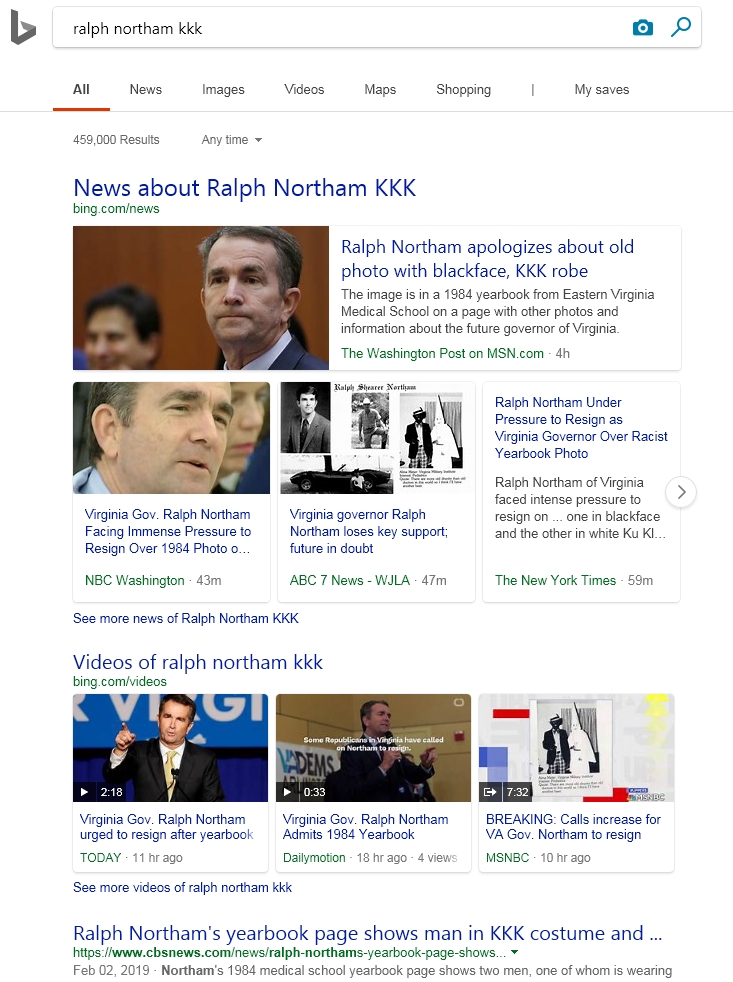Advance news carousel with right chevron

pos(682,492)
